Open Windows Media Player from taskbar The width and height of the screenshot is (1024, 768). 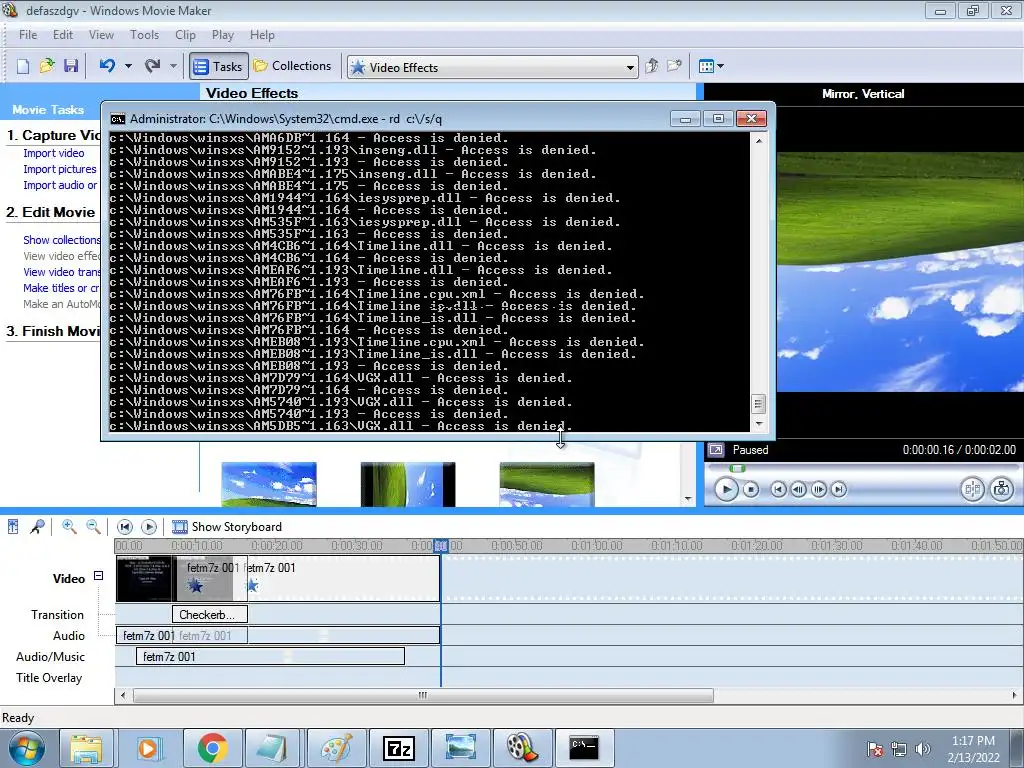[148, 748]
